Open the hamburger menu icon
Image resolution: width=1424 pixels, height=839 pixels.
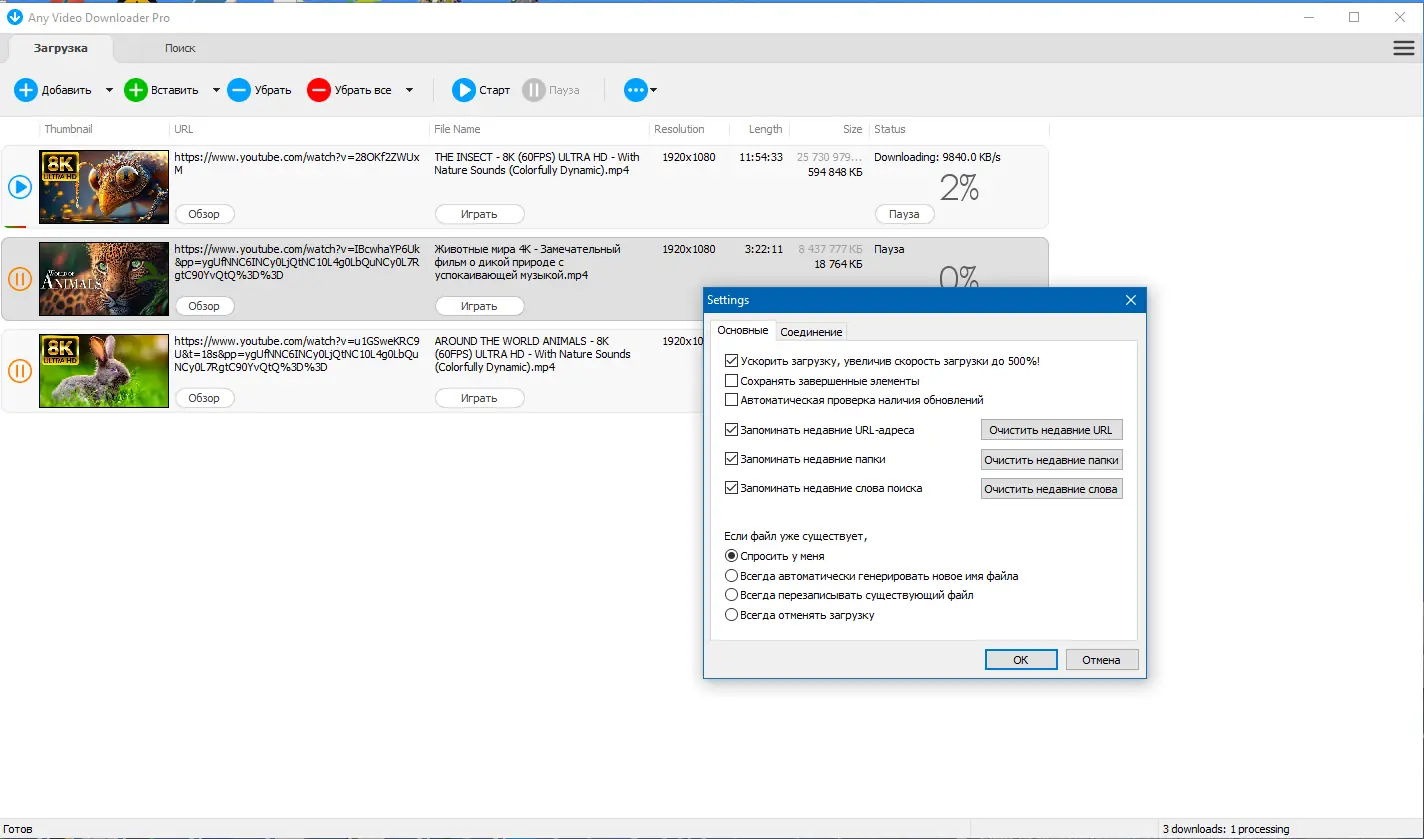click(x=1403, y=47)
